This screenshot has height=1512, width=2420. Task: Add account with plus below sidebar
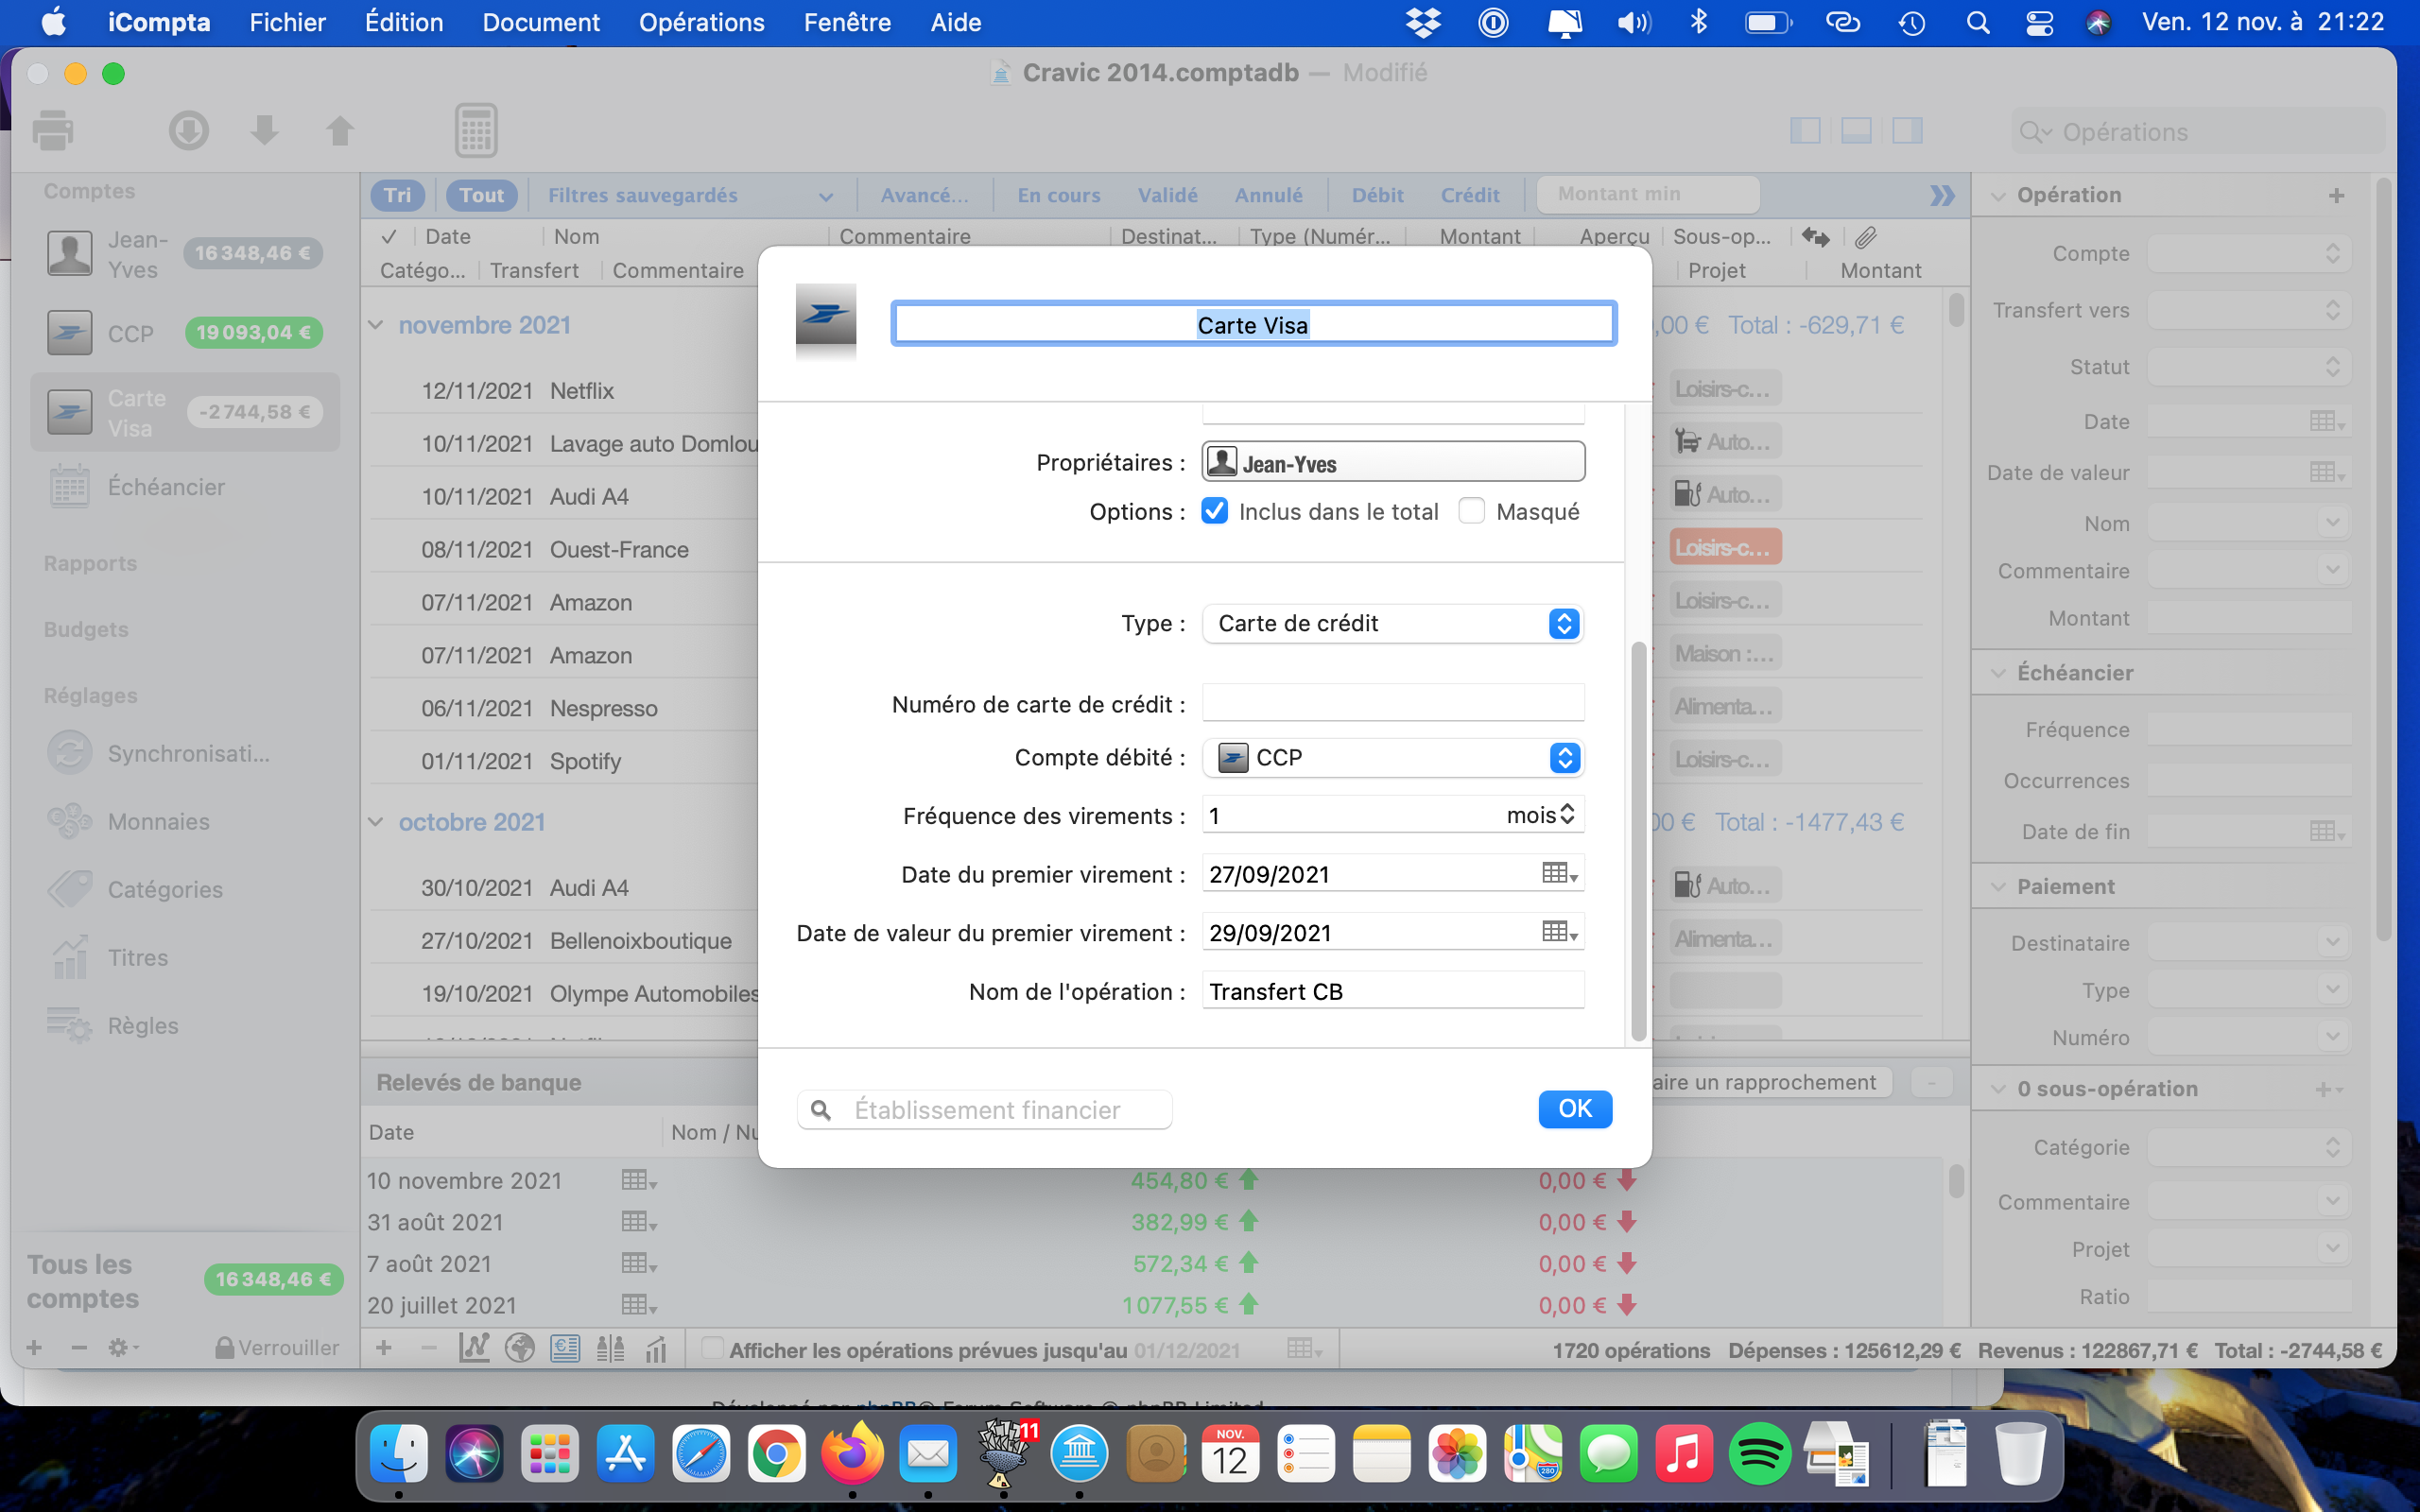pos(34,1347)
